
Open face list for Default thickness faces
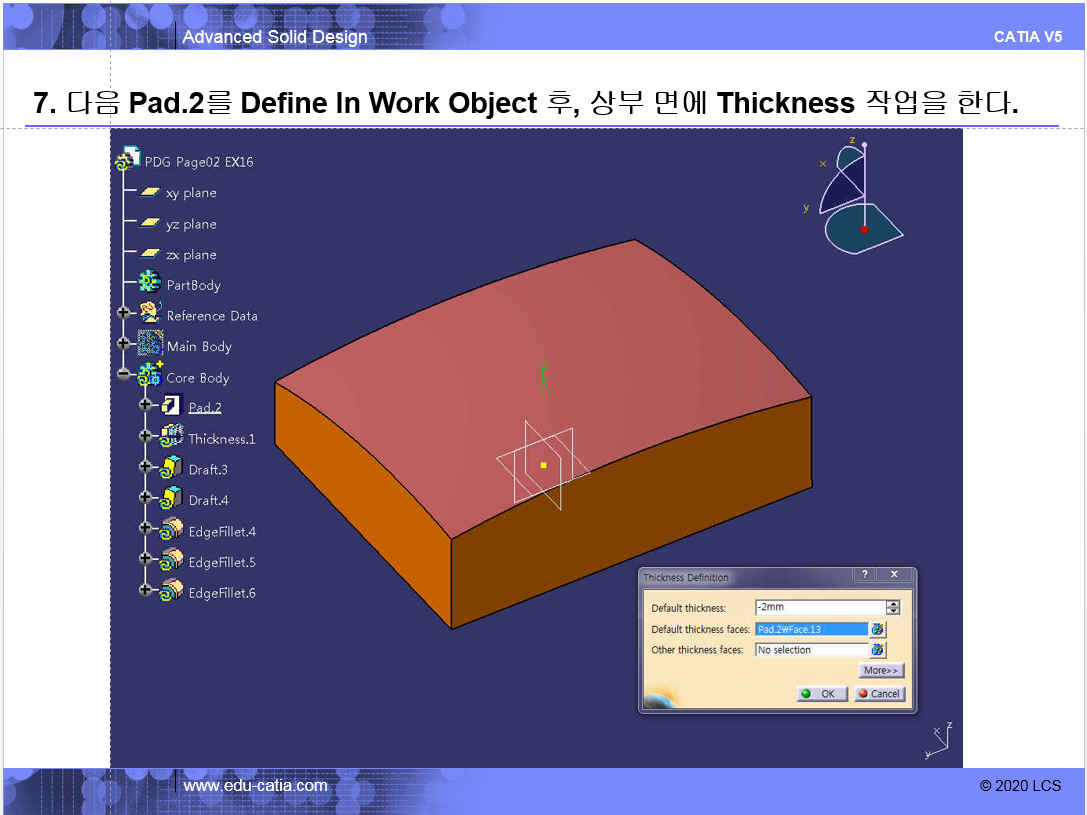click(877, 629)
